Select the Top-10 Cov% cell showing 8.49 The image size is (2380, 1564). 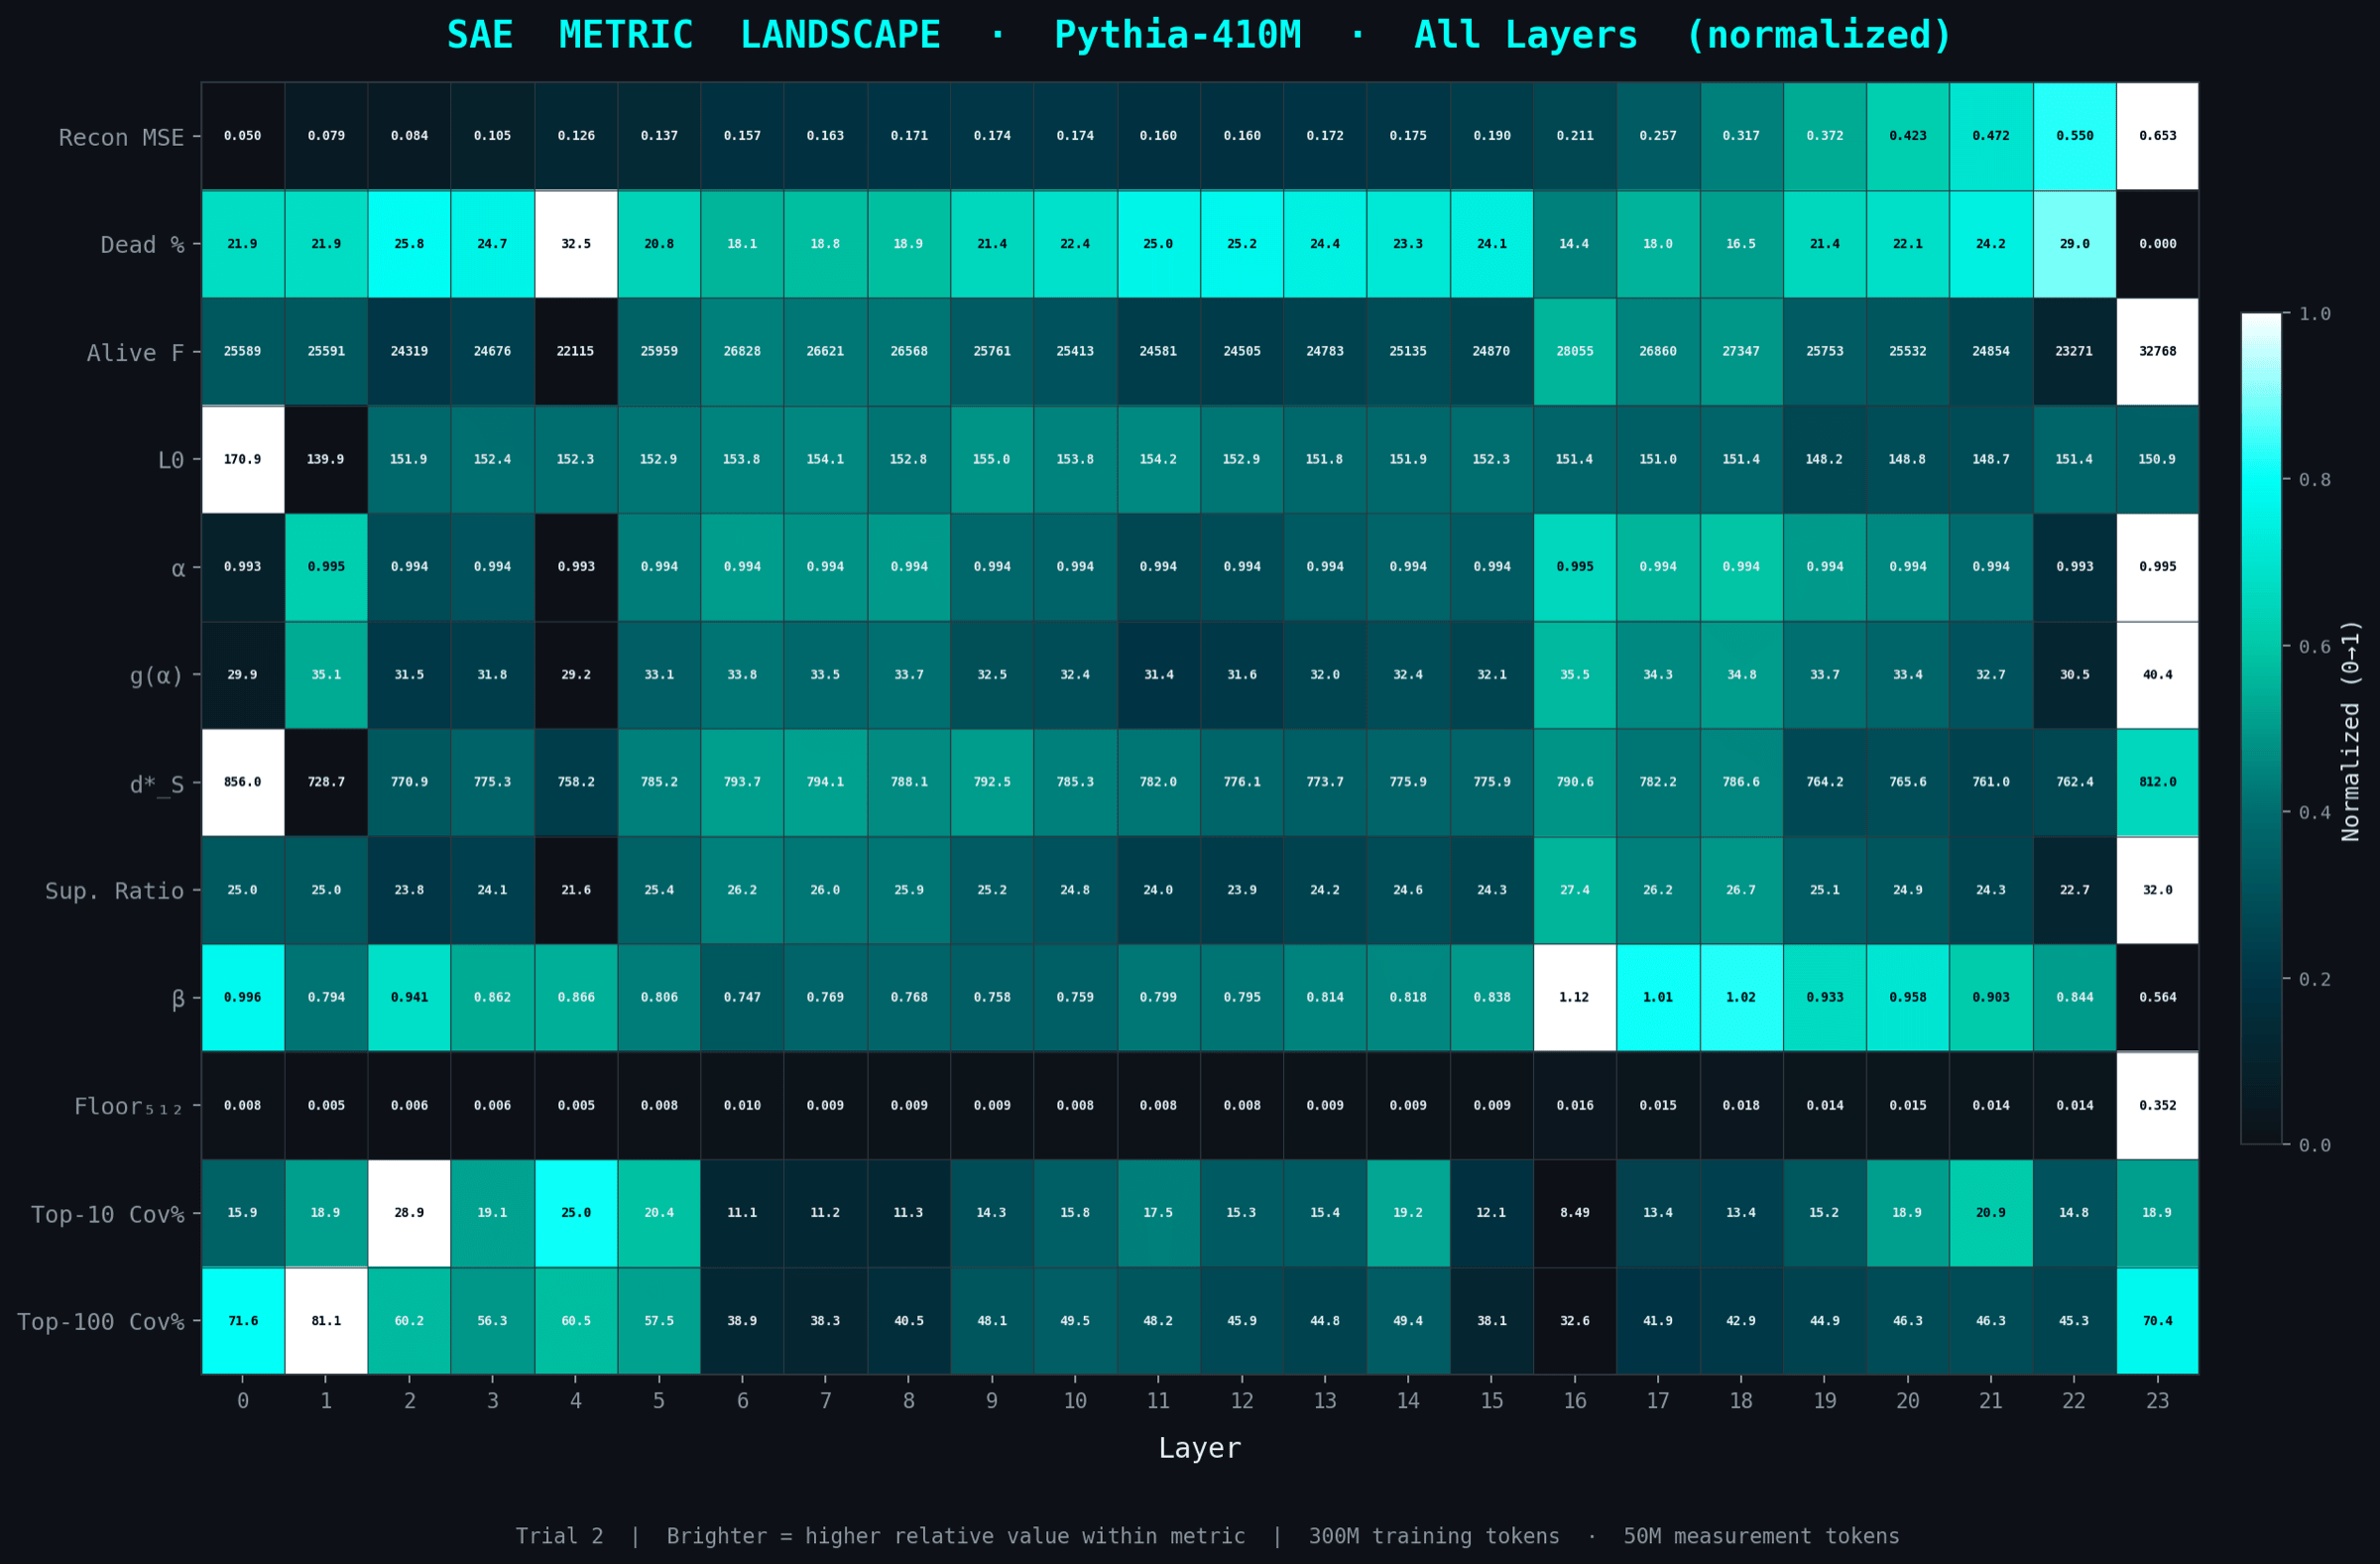pos(1575,1213)
